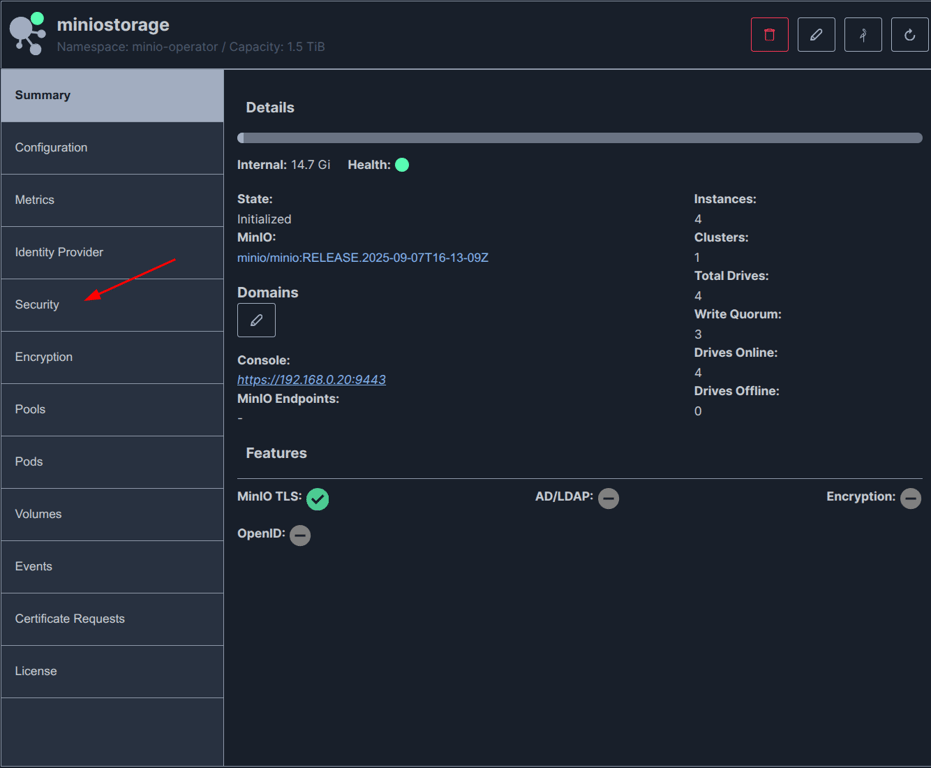This screenshot has height=768, width=931.
Task: Click the Total Drives label
Action: (731, 276)
